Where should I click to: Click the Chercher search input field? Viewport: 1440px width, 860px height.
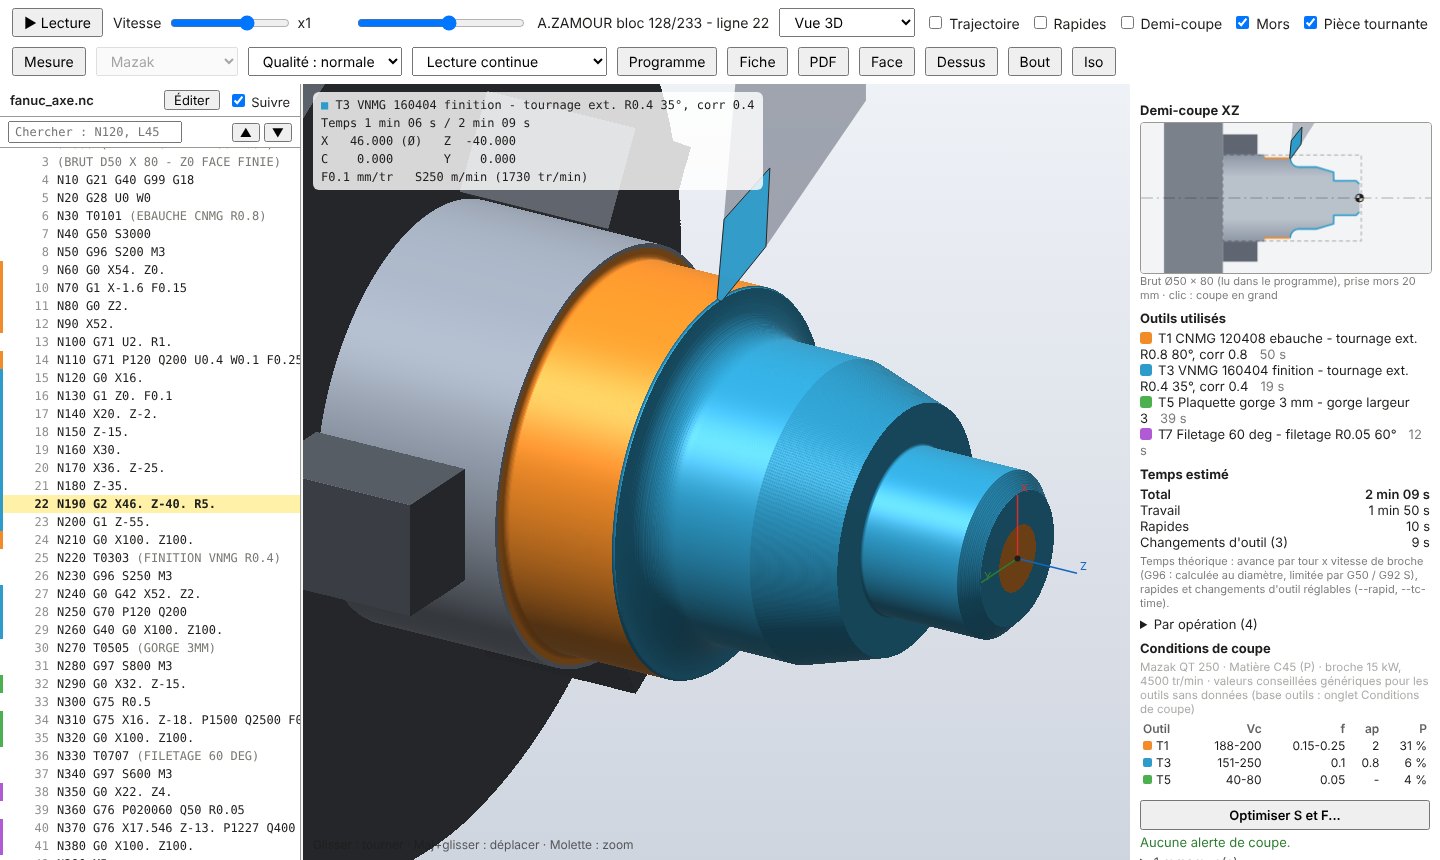pos(95,132)
